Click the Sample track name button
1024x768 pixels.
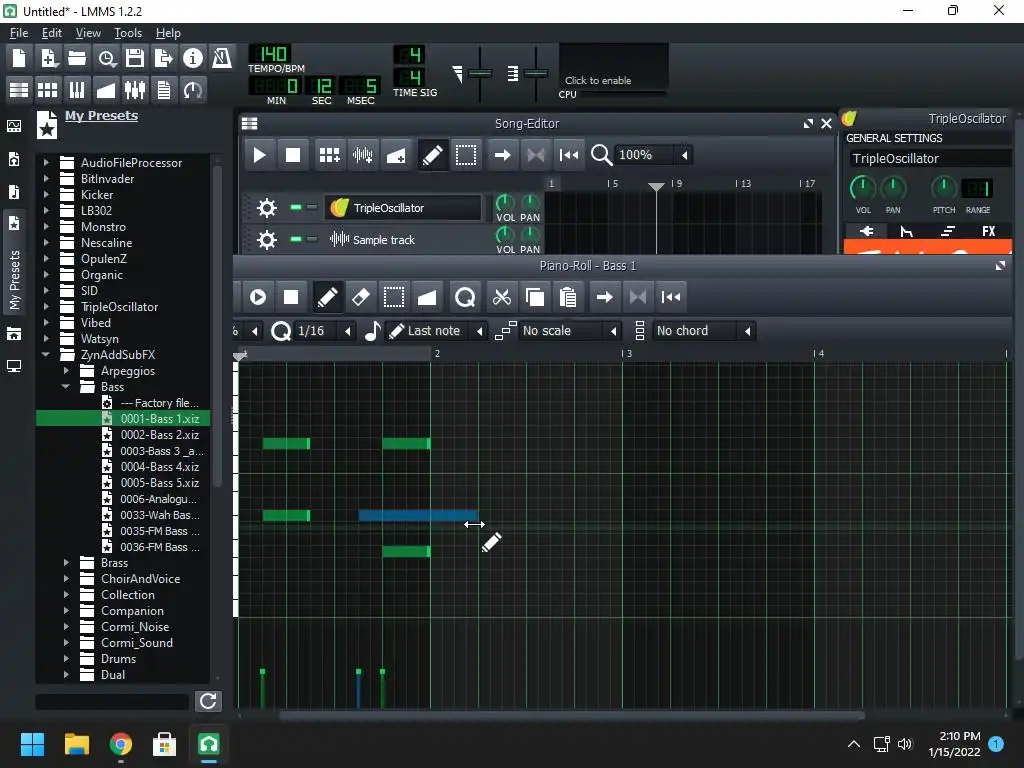(x=403, y=240)
